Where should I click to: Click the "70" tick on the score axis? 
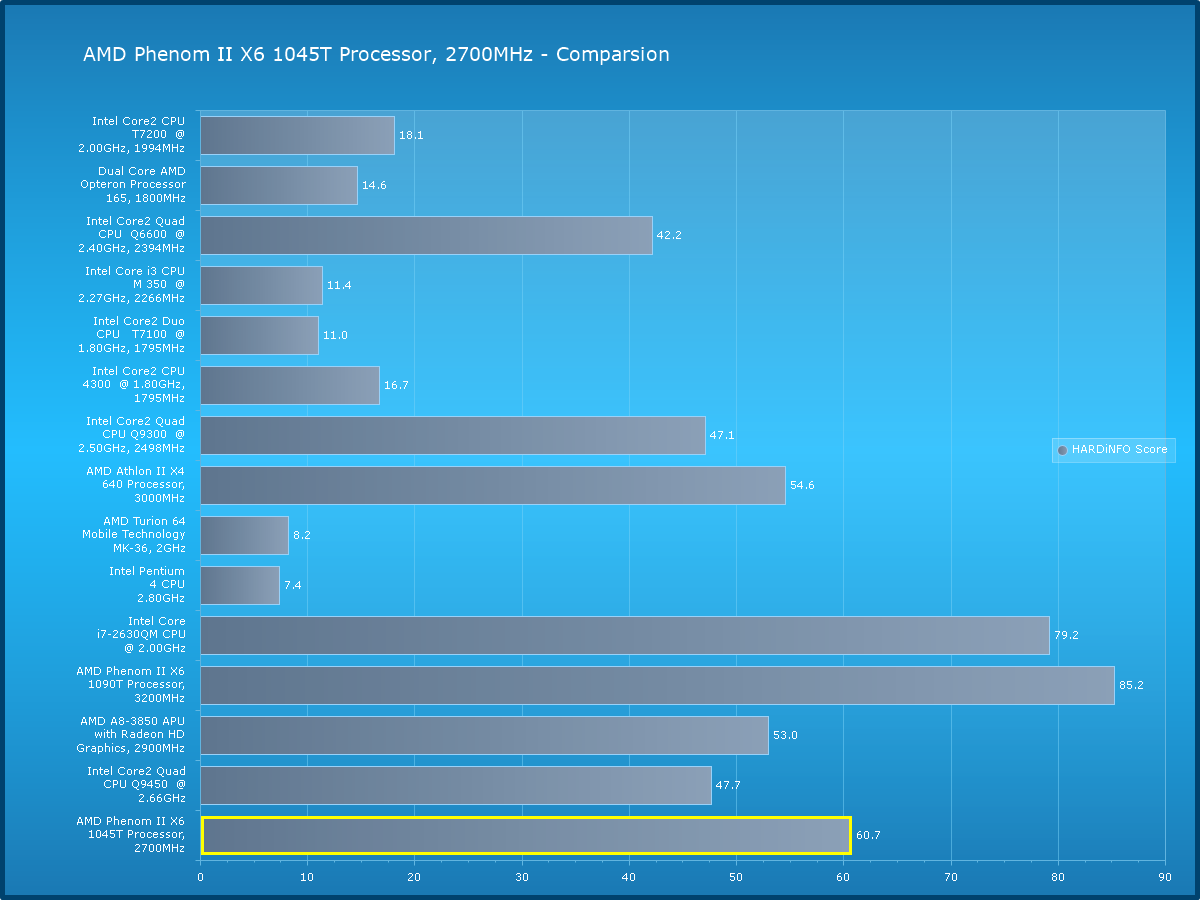pos(951,877)
